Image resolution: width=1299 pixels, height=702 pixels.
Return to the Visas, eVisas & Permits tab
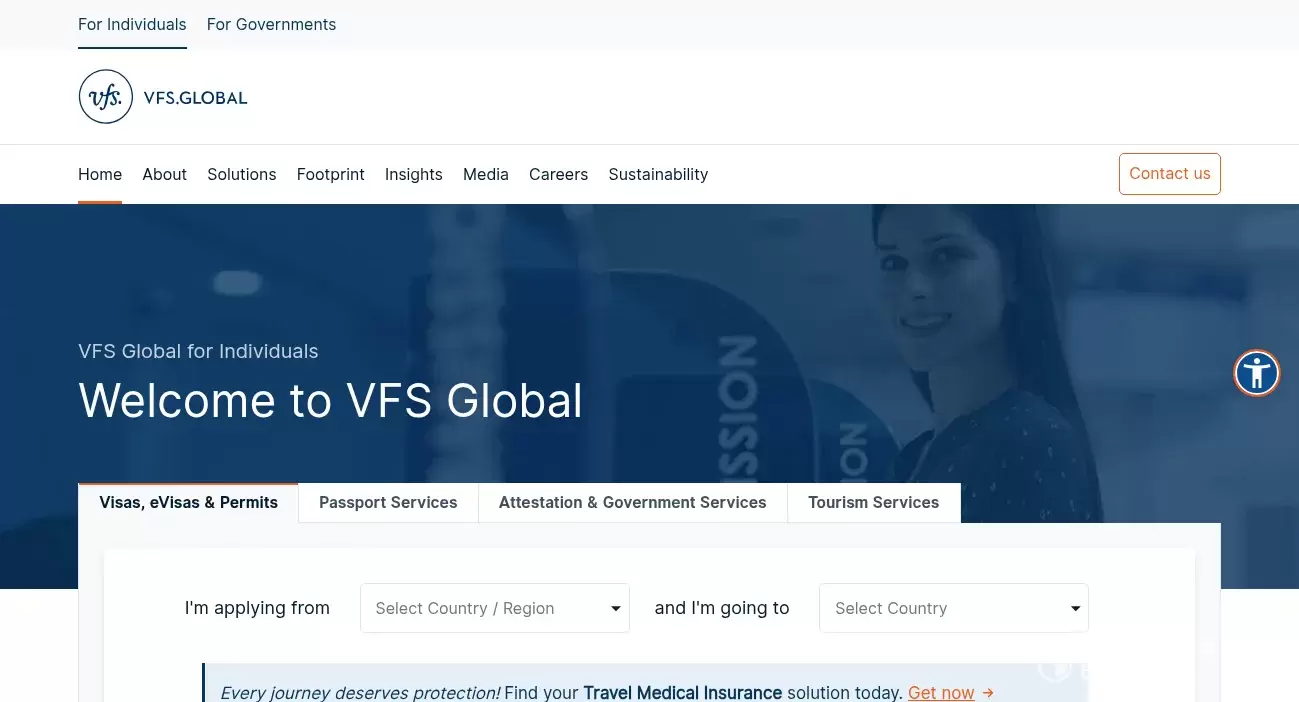[x=188, y=502]
